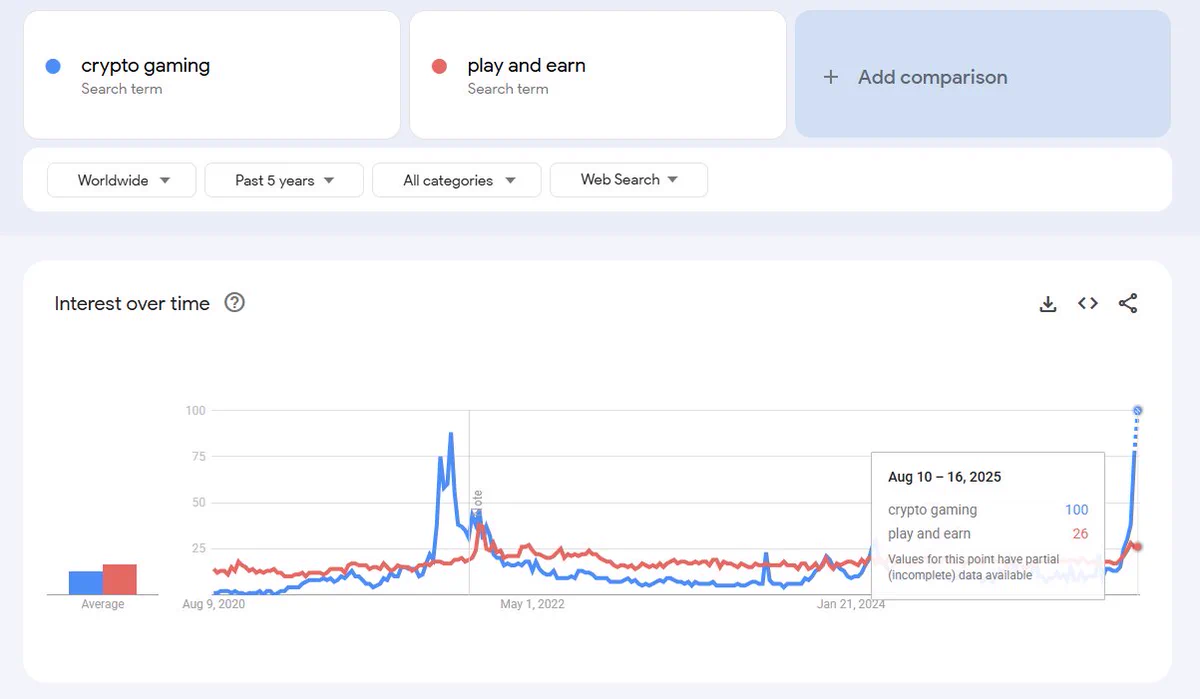Add comparison term
Viewport: 1200px width, 699px height.
[982, 74]
